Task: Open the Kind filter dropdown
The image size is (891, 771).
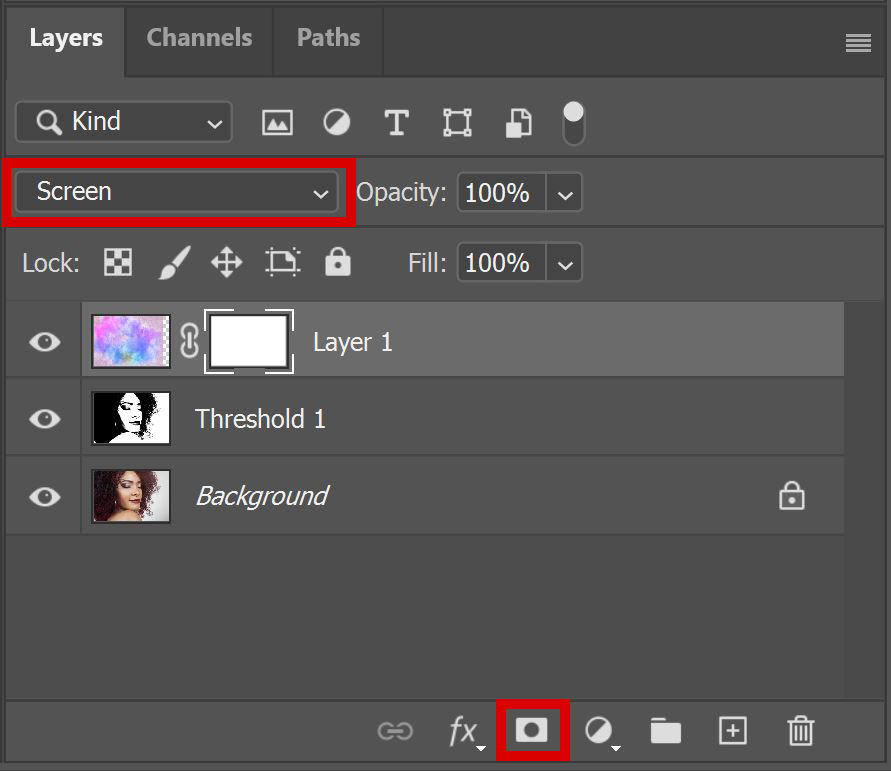Action: [124, 122]
